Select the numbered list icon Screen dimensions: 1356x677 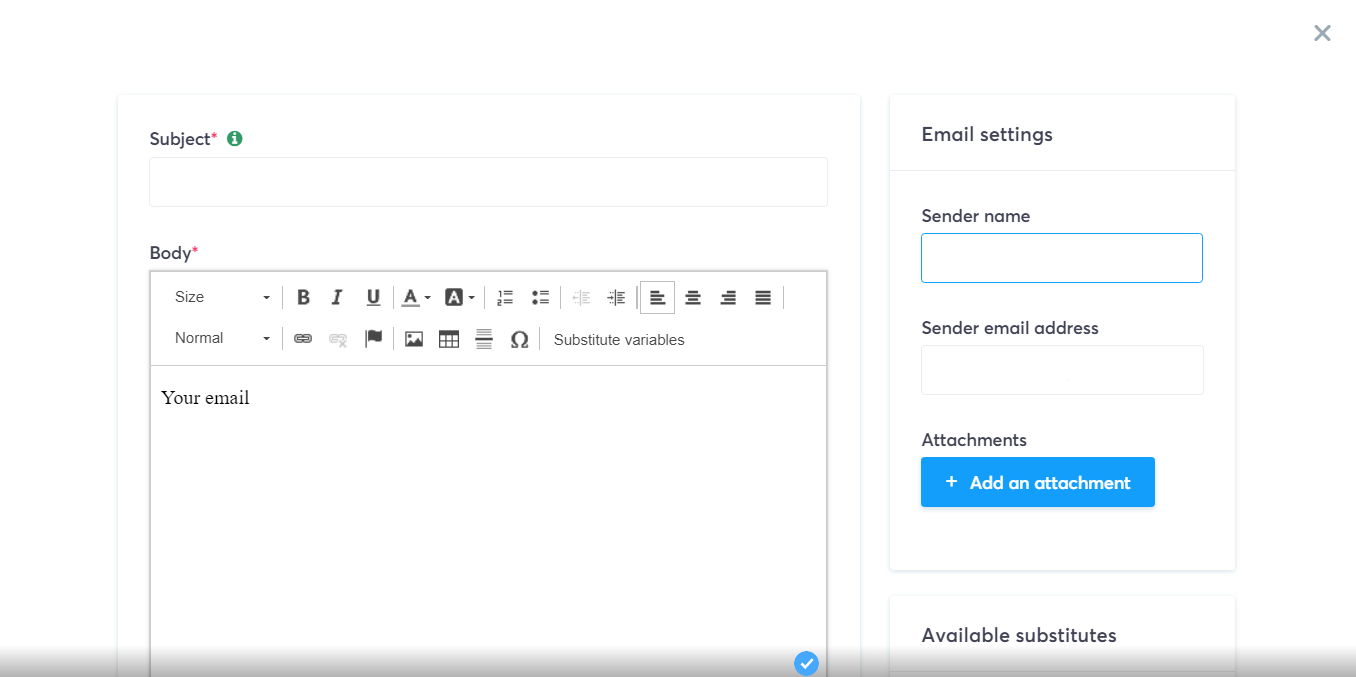point(504,297)
